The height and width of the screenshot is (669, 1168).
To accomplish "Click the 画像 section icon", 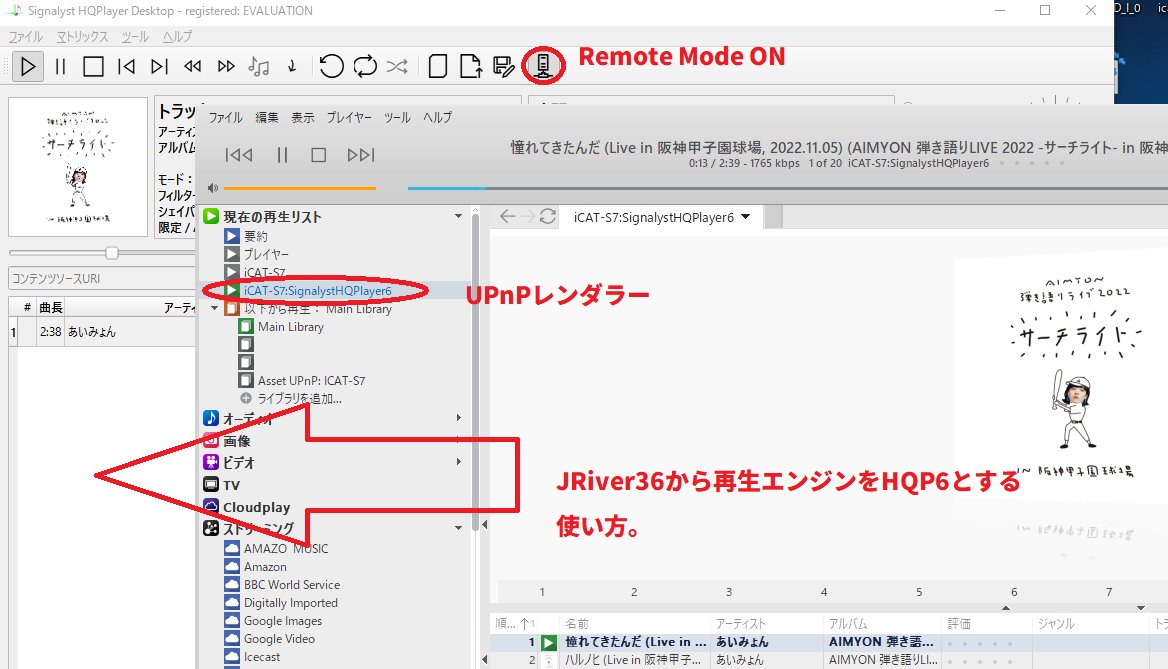I will pyautogui.click(x=211, y=440).
